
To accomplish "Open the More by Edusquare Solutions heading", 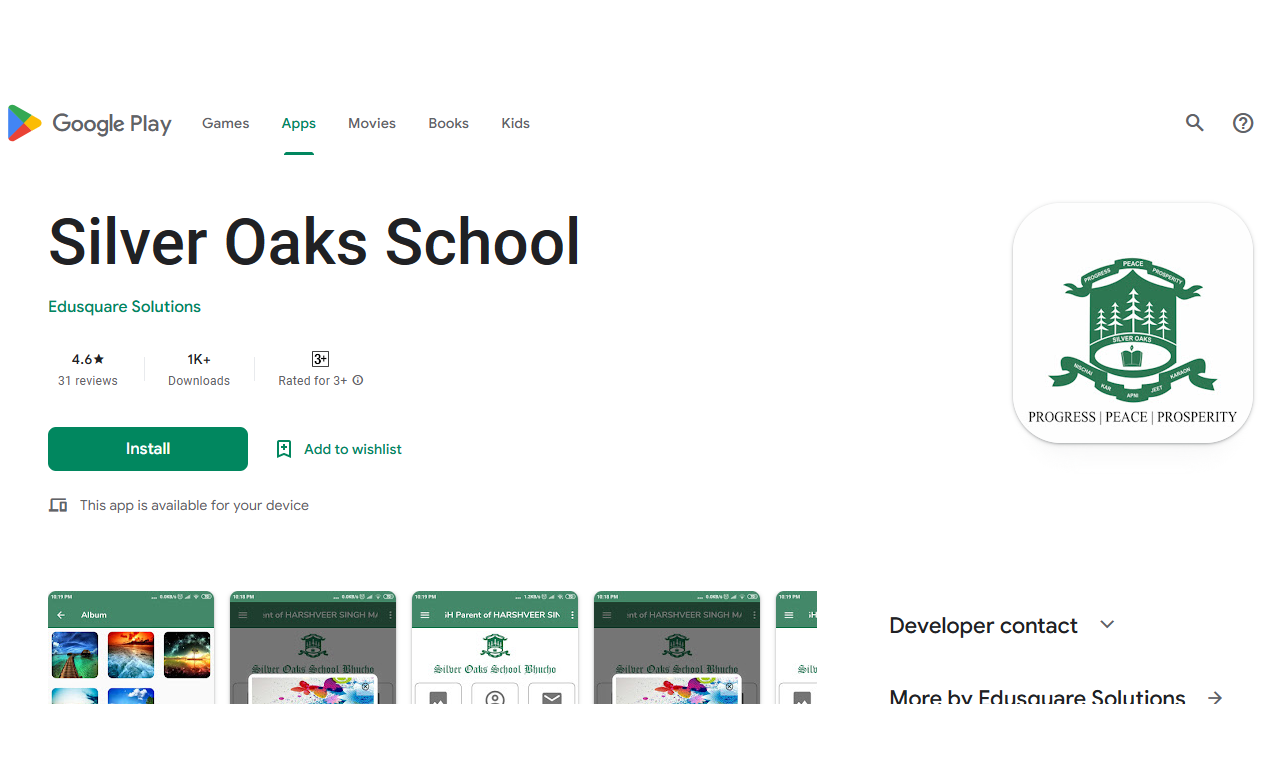I will coord(1037,698).
